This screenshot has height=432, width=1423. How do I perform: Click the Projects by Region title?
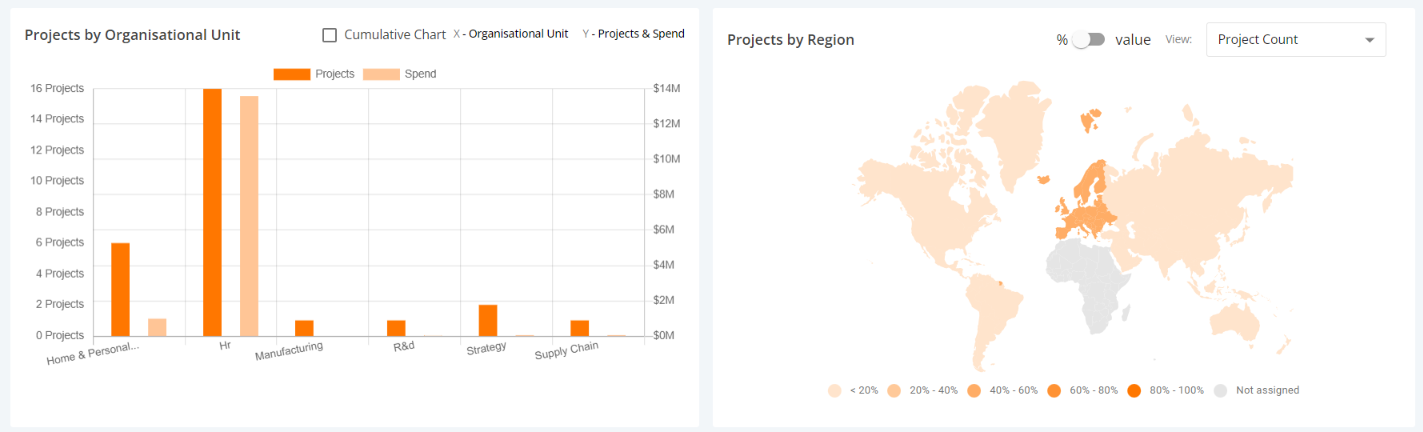pyautogui.click(x=790, y=40)
